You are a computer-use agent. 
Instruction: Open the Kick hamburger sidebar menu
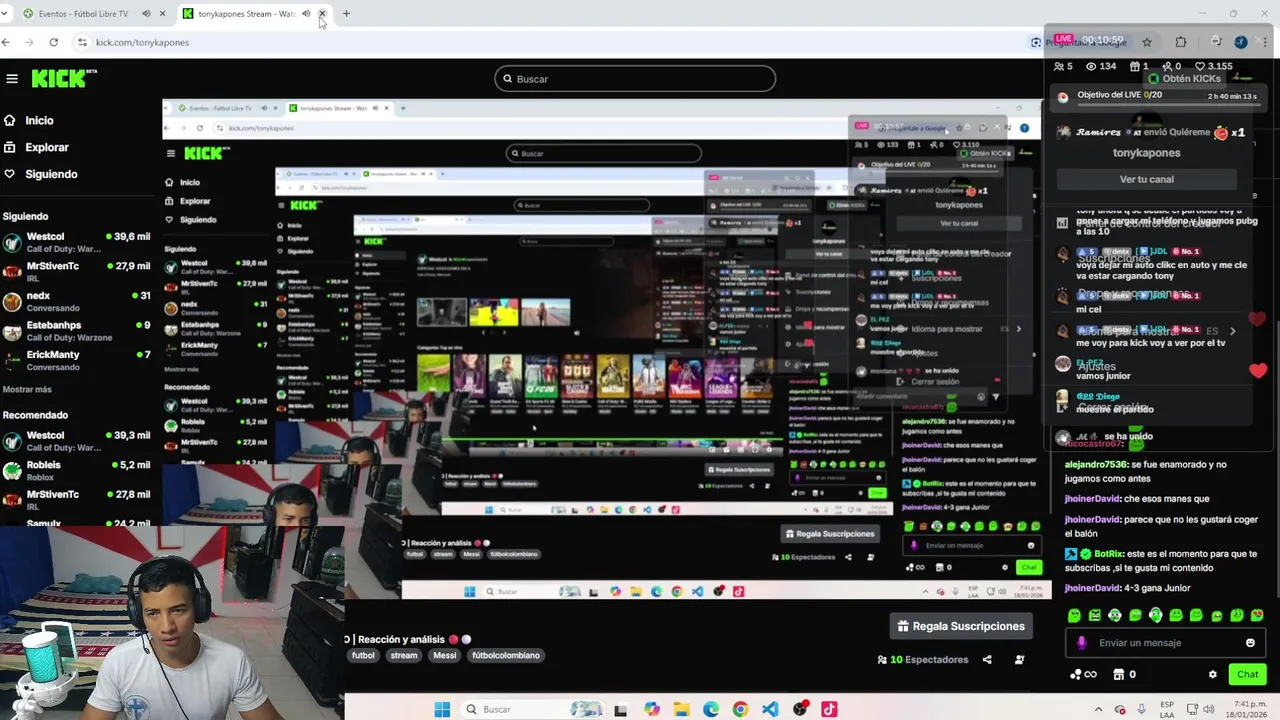(12, 78)
